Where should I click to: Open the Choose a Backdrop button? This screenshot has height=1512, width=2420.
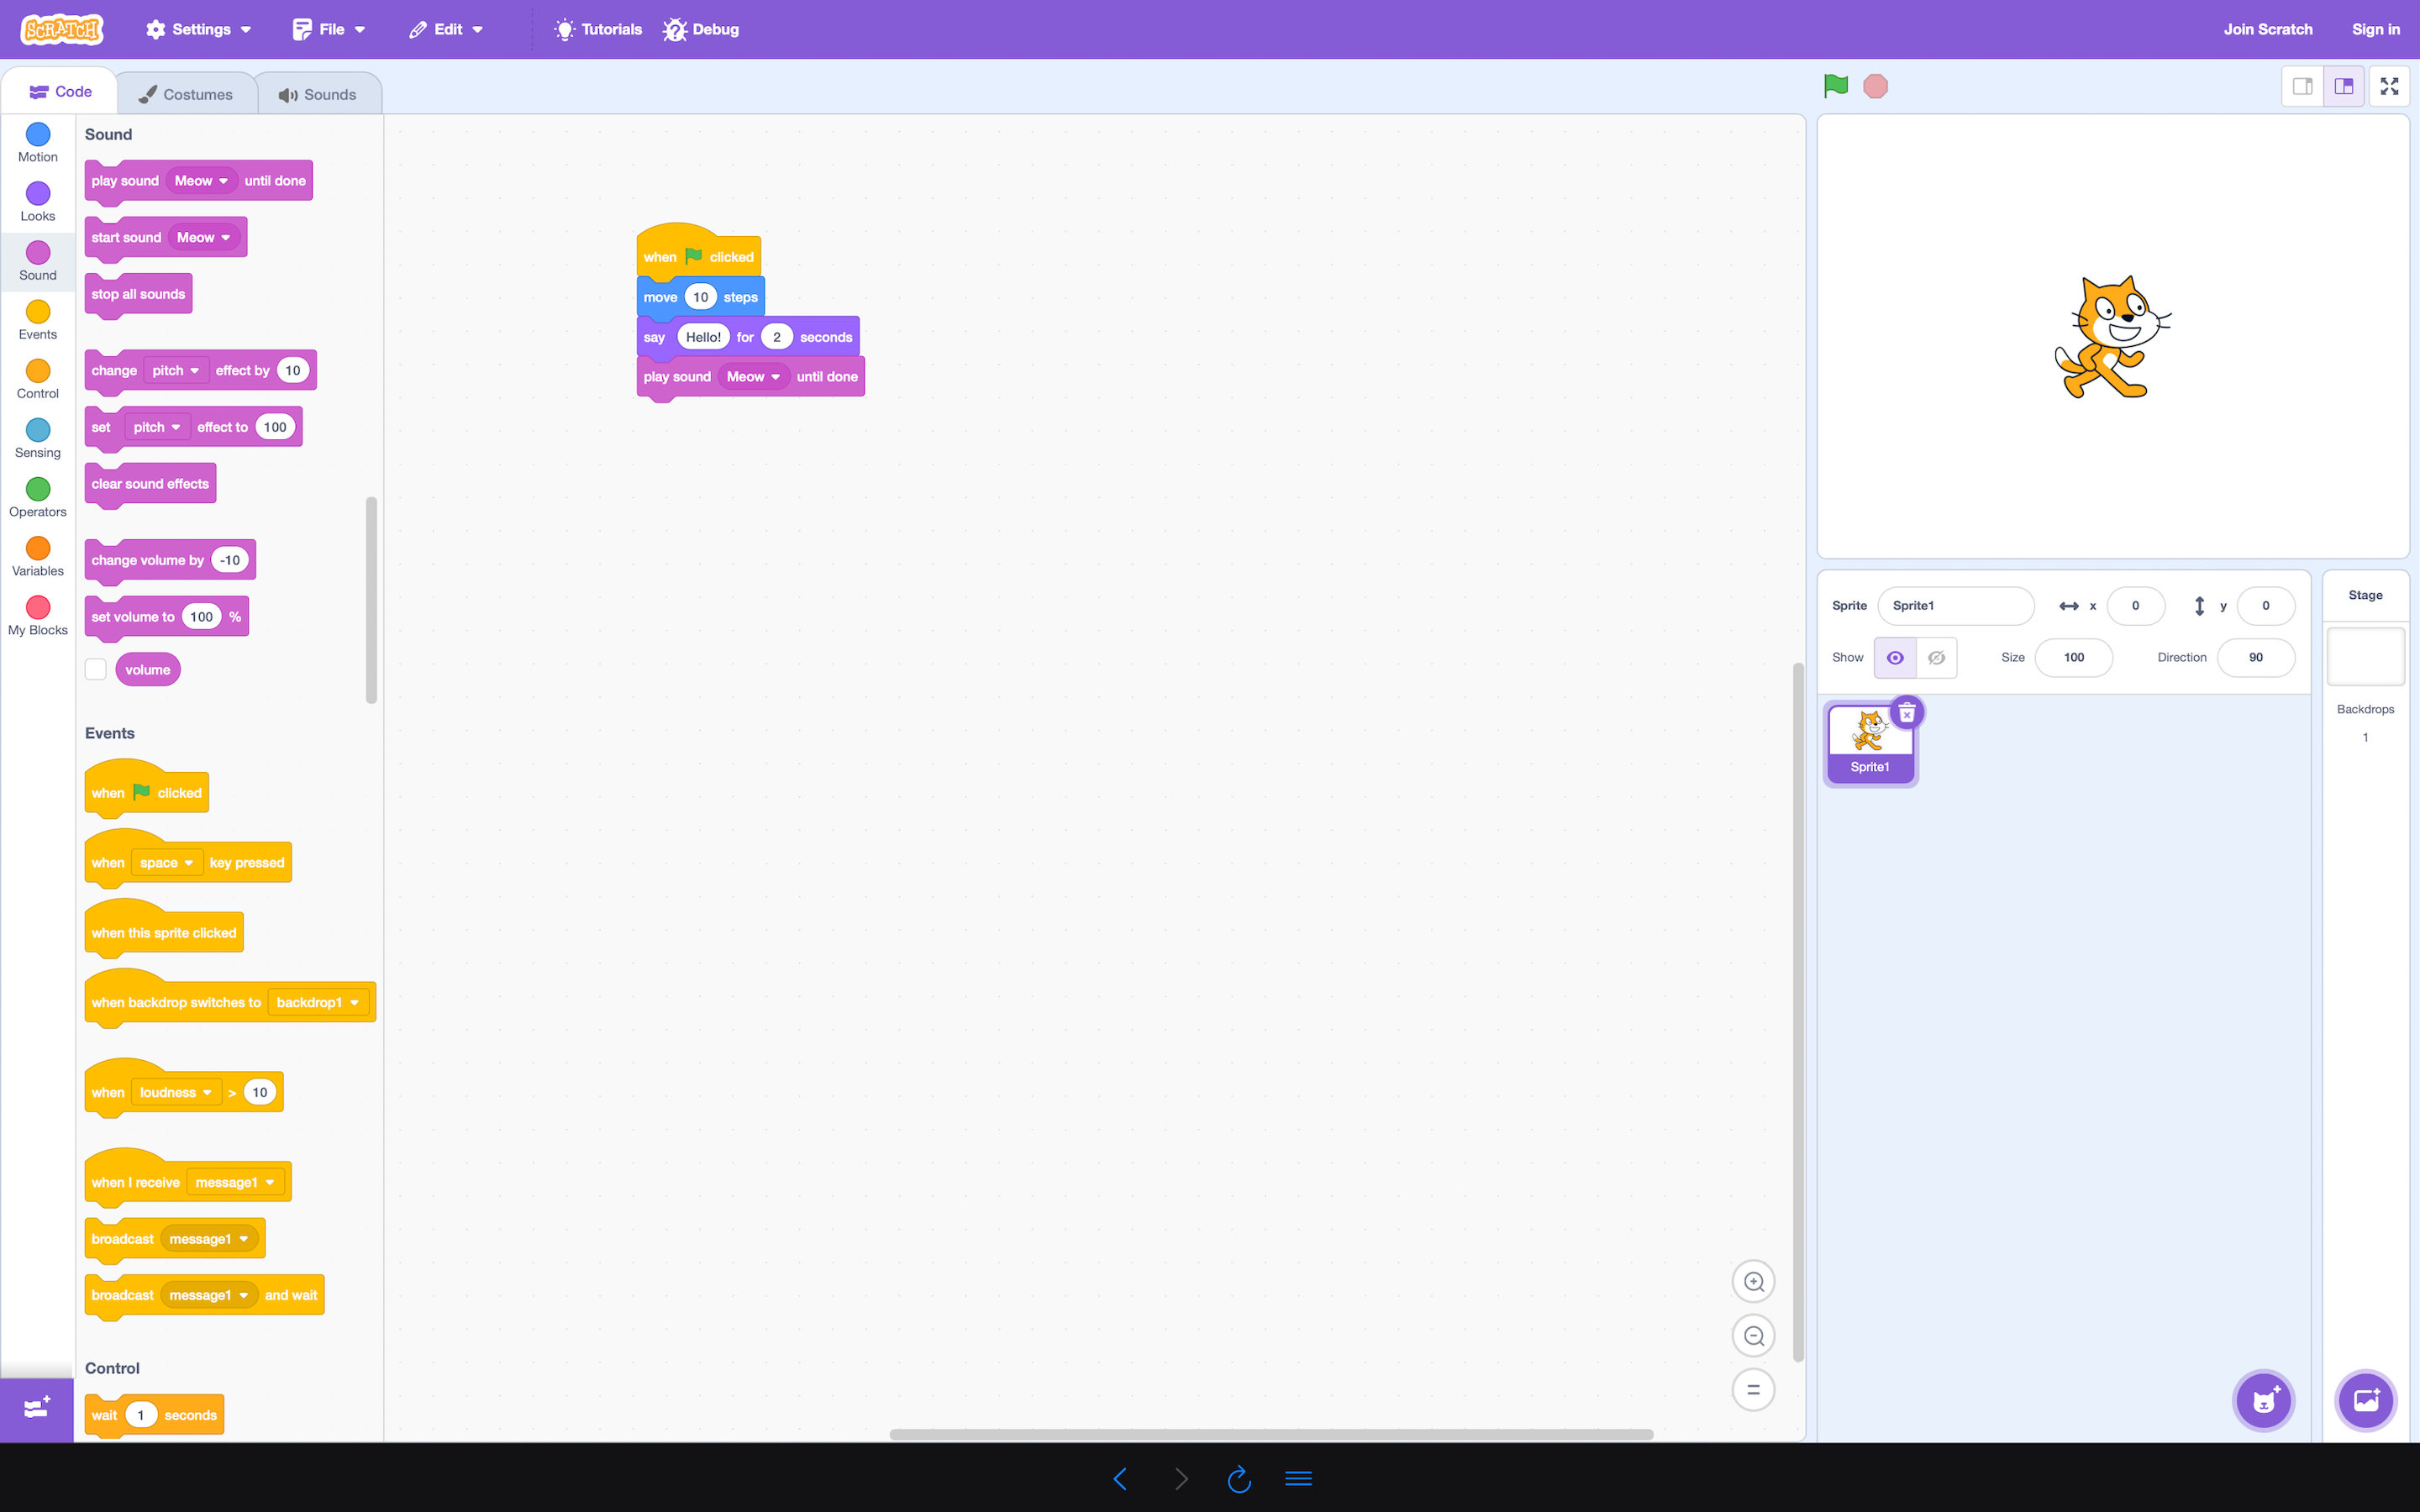coord(2366,1400)
